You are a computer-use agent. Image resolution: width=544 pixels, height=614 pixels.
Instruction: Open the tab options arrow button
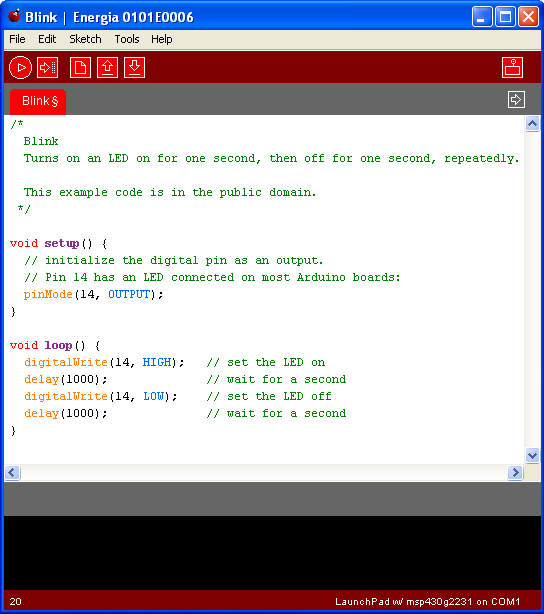pos(516,99)
